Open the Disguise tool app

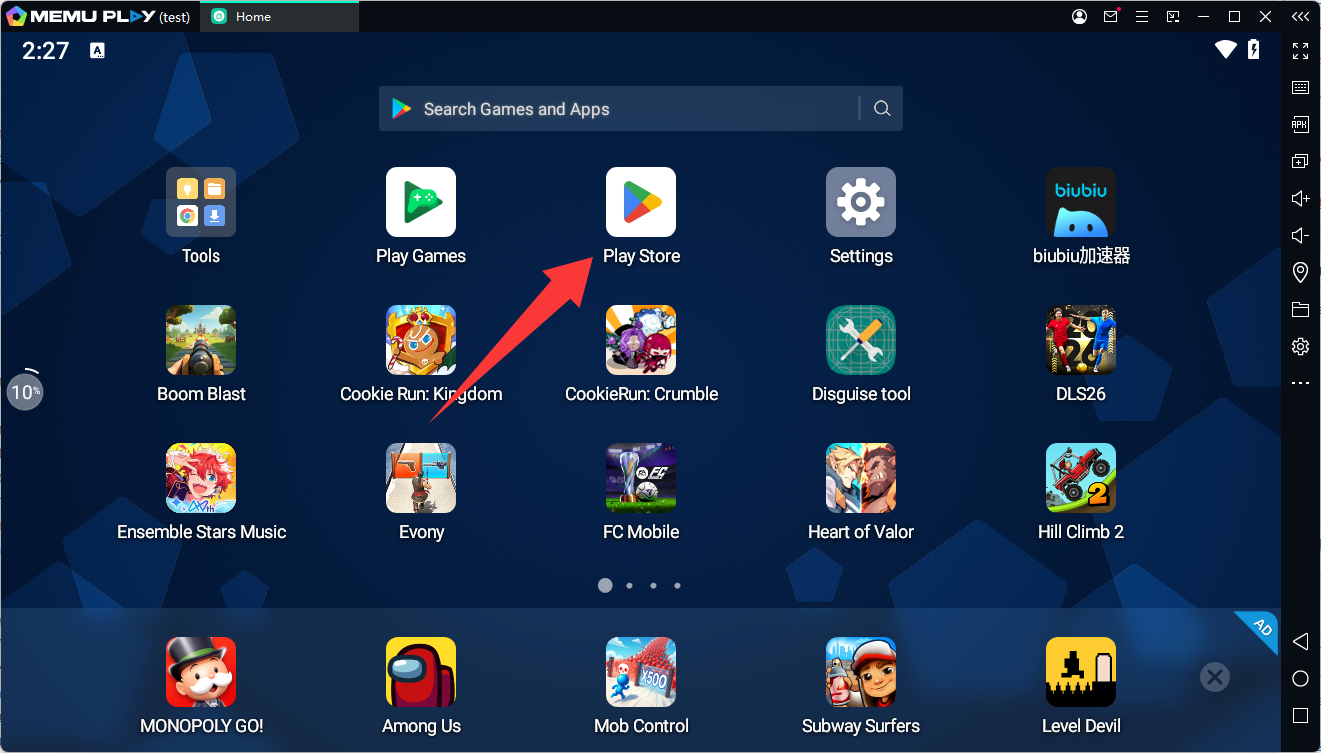[861, 340]
